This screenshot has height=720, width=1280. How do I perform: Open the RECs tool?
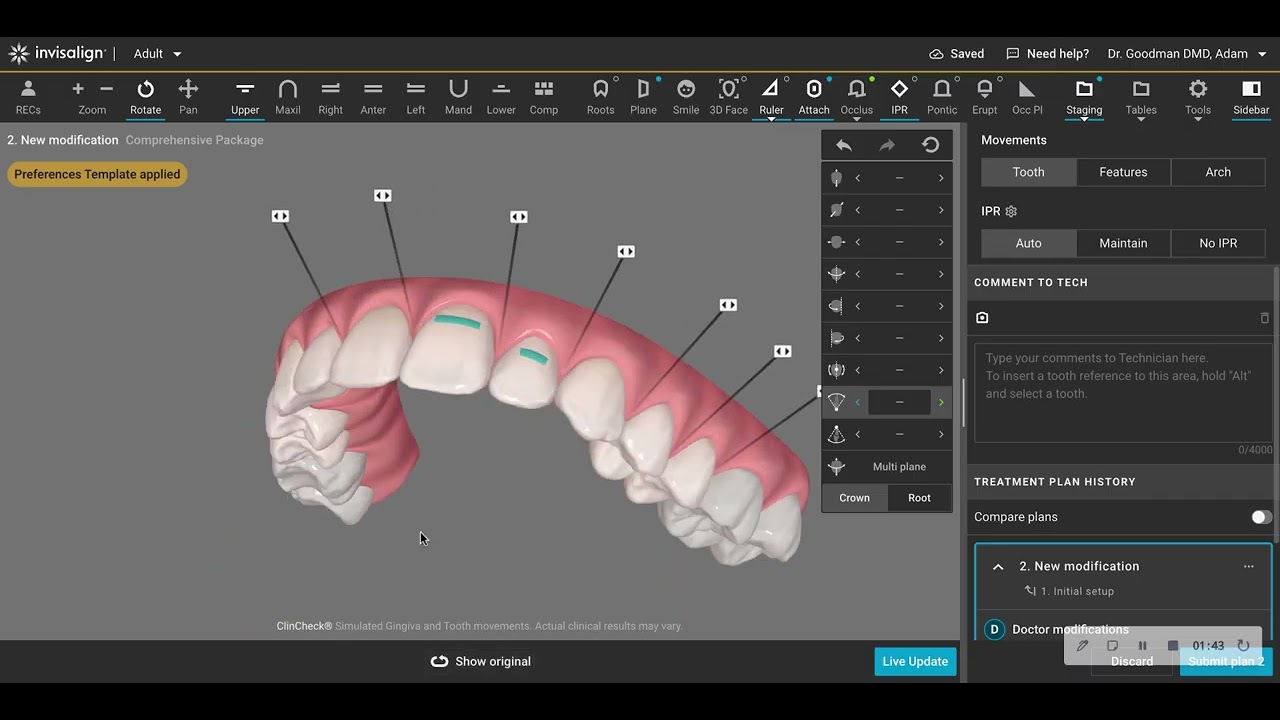click(x=28, y=97)
